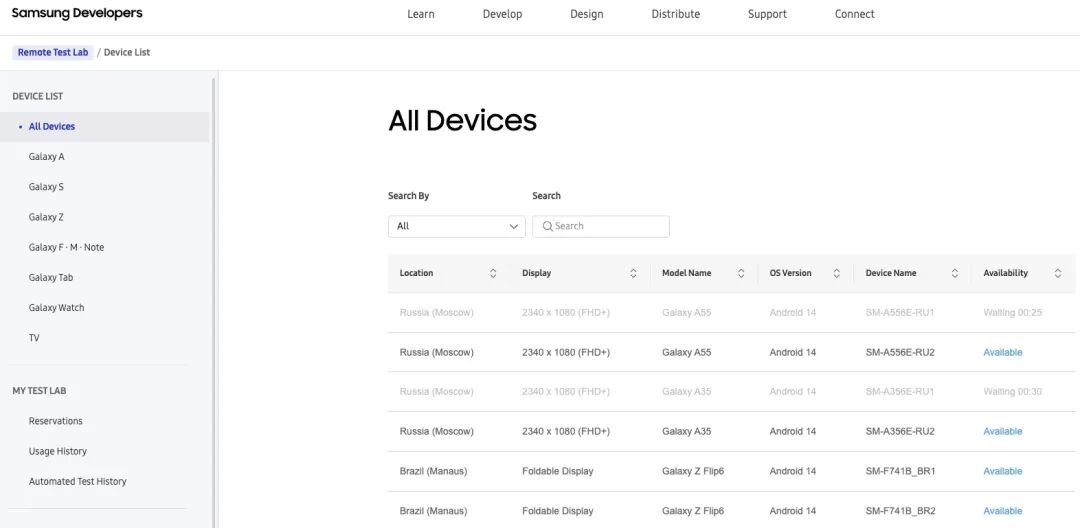
Task: Click Model Name column header label
Action: click(x=687, y=273)
